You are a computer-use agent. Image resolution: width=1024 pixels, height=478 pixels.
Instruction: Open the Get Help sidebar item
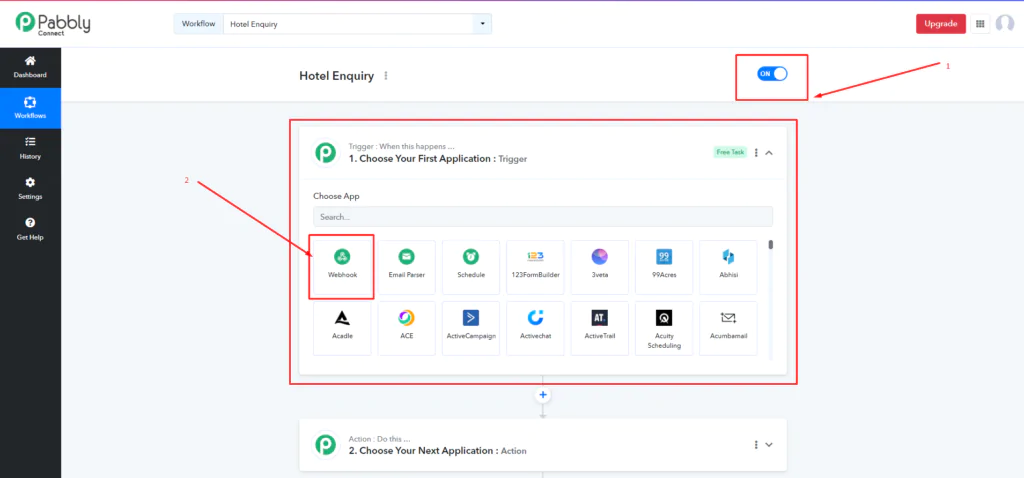(x=30, y=230)
